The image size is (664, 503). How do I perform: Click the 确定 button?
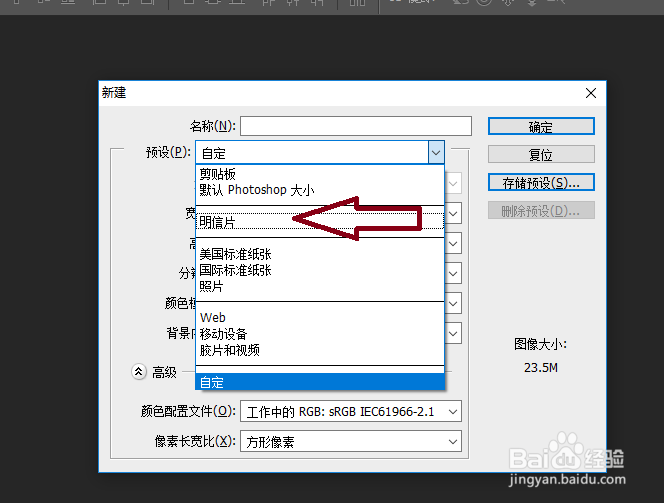pos(541,126)
